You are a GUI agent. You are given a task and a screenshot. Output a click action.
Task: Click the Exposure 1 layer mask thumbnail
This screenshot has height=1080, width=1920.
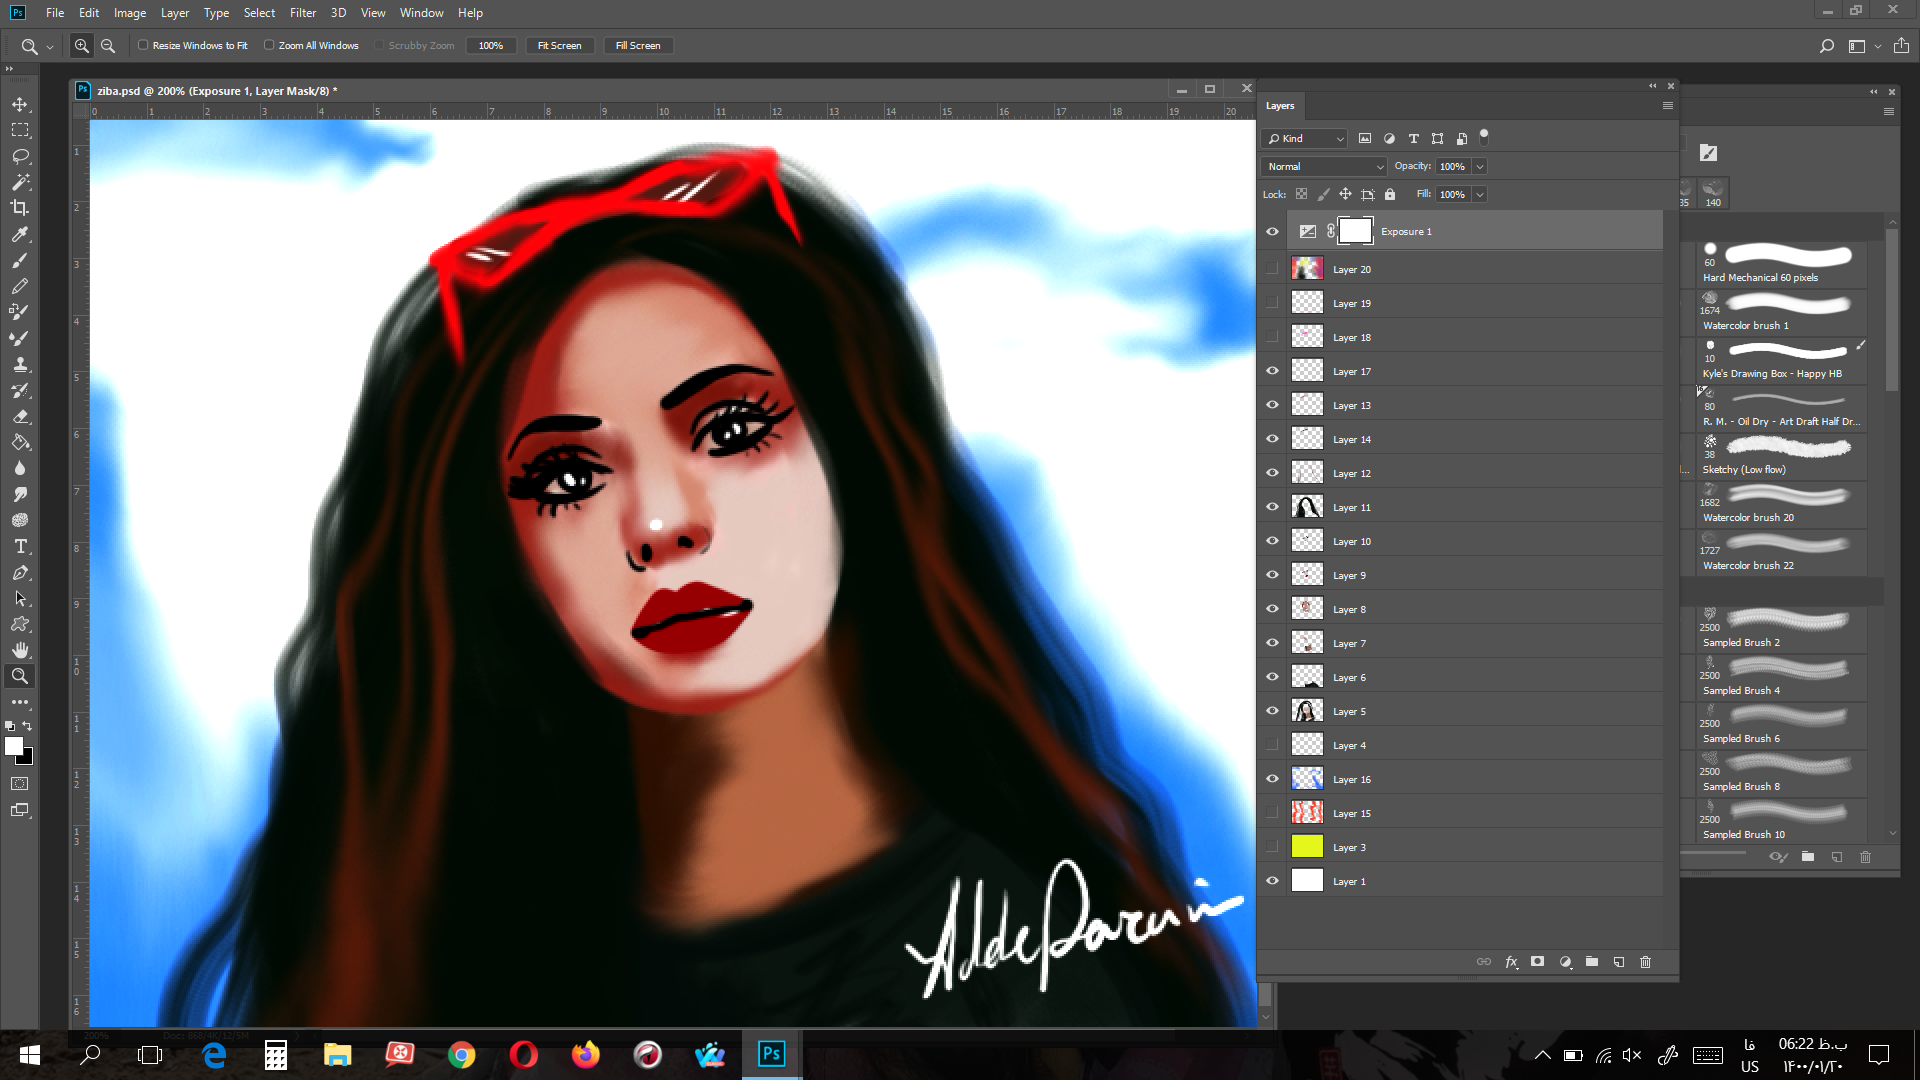pyautogui.click(x=1355, y=231)
